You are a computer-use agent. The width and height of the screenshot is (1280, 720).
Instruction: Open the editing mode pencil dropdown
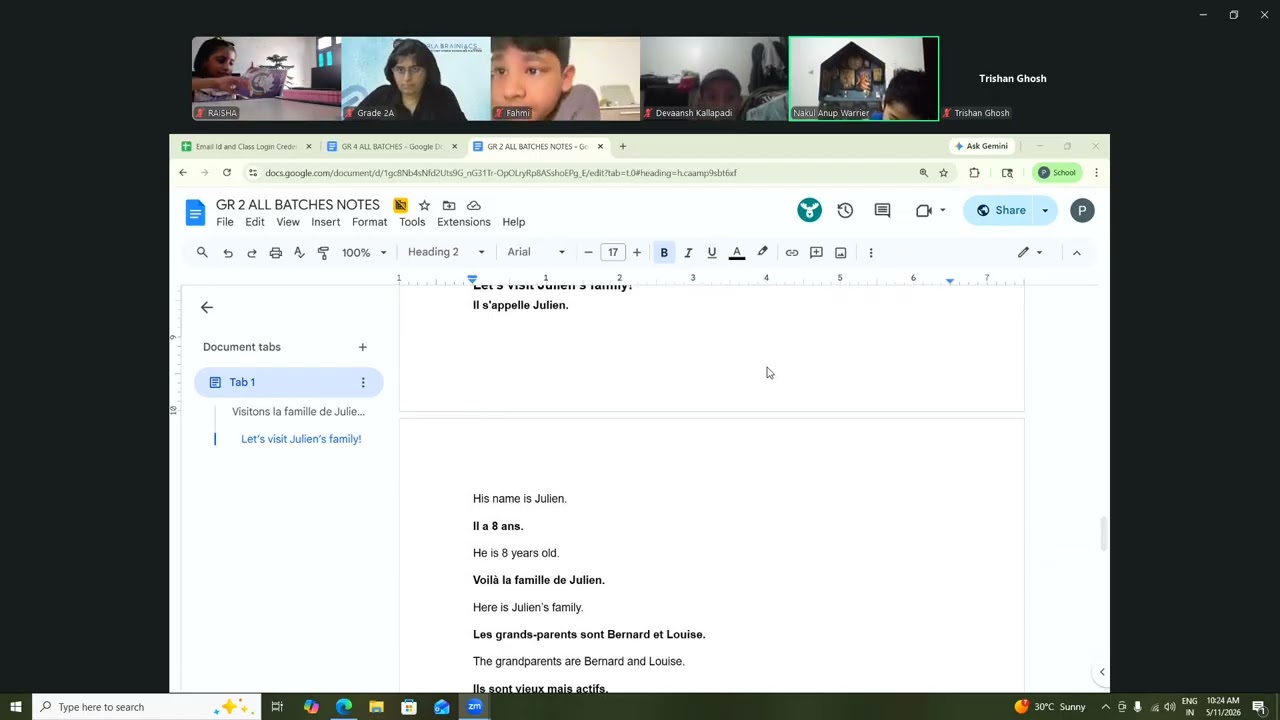pos(1030,253)
